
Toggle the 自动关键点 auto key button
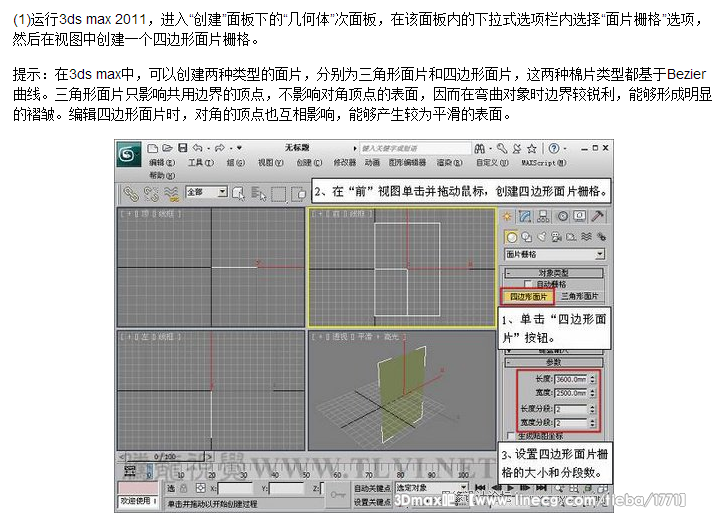click(372, 489)
